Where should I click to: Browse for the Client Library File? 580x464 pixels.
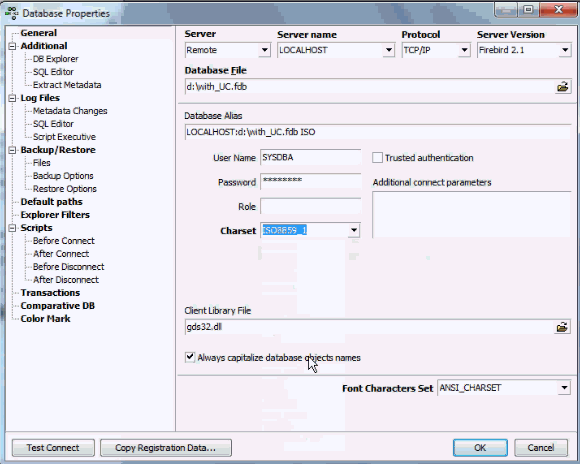(562, 327)
